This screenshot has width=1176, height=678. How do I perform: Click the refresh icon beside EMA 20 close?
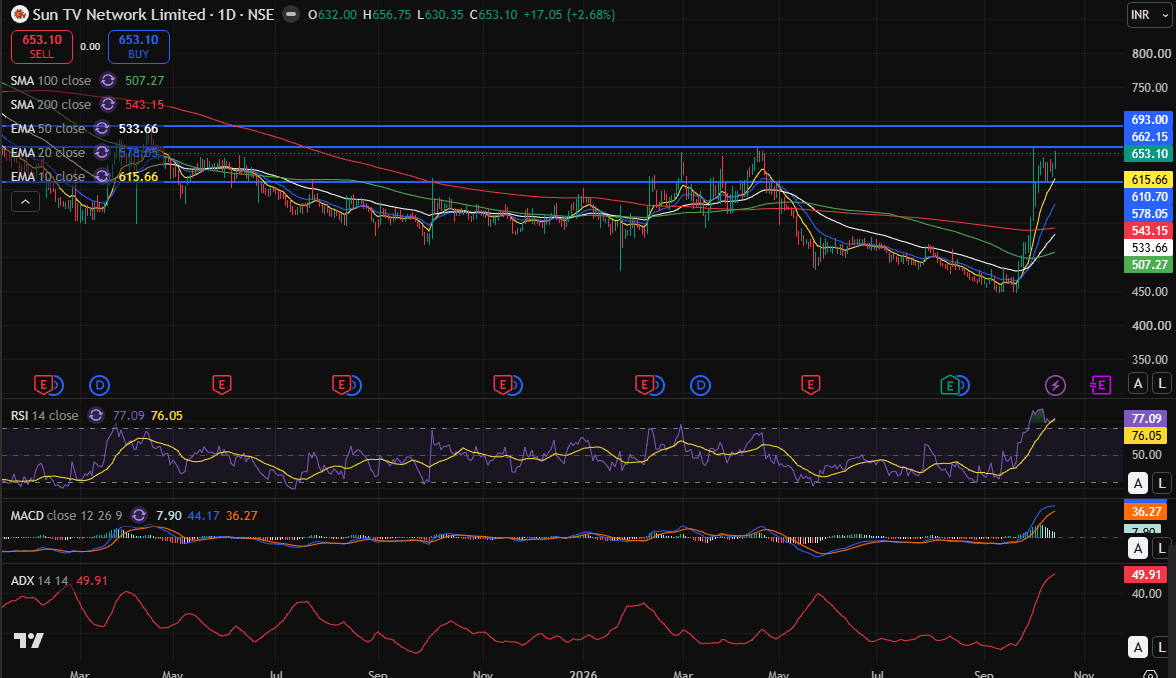click(x=102, y=152)
